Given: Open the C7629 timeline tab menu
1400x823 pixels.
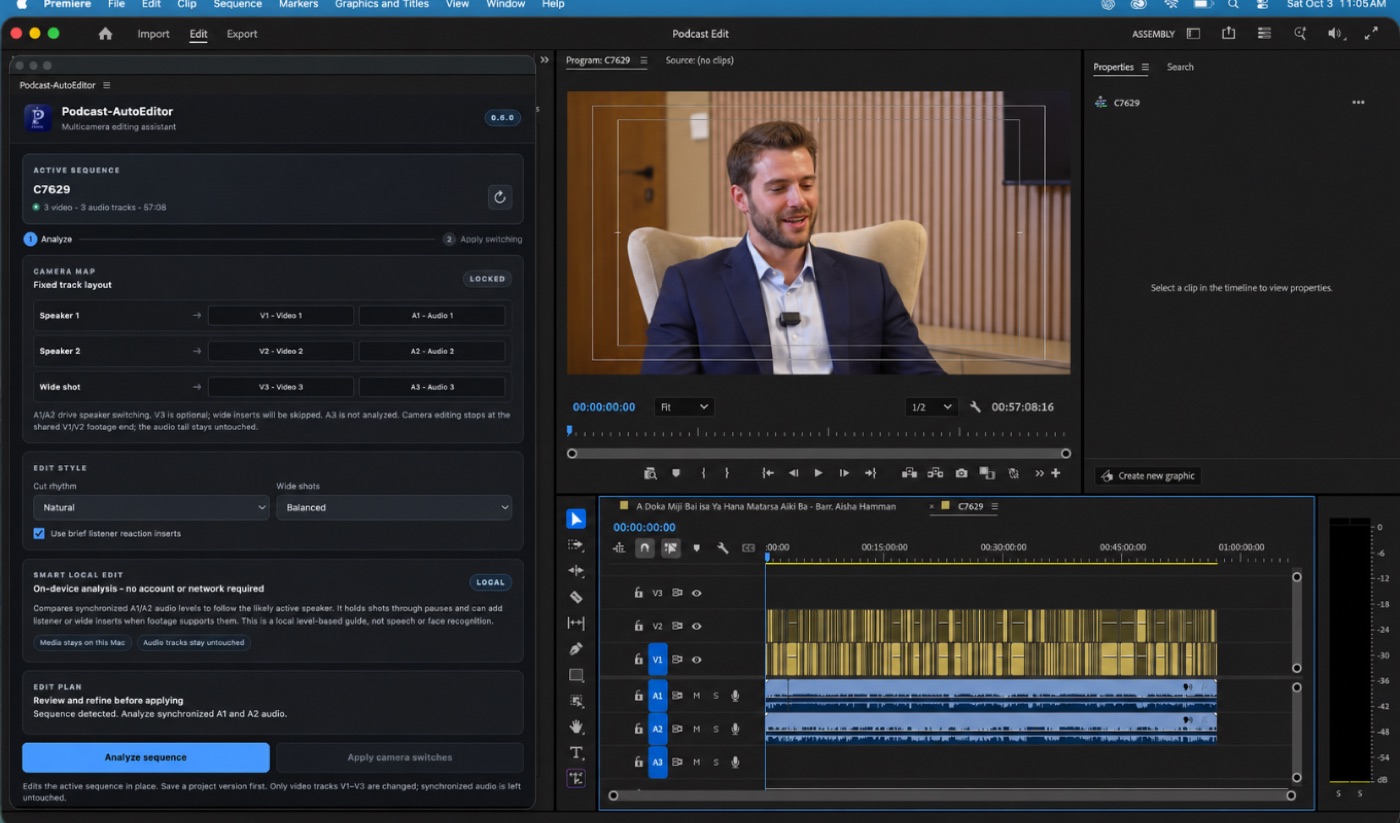Looking at the screenshot, I should pyautogui.click(x=994, y=506).
